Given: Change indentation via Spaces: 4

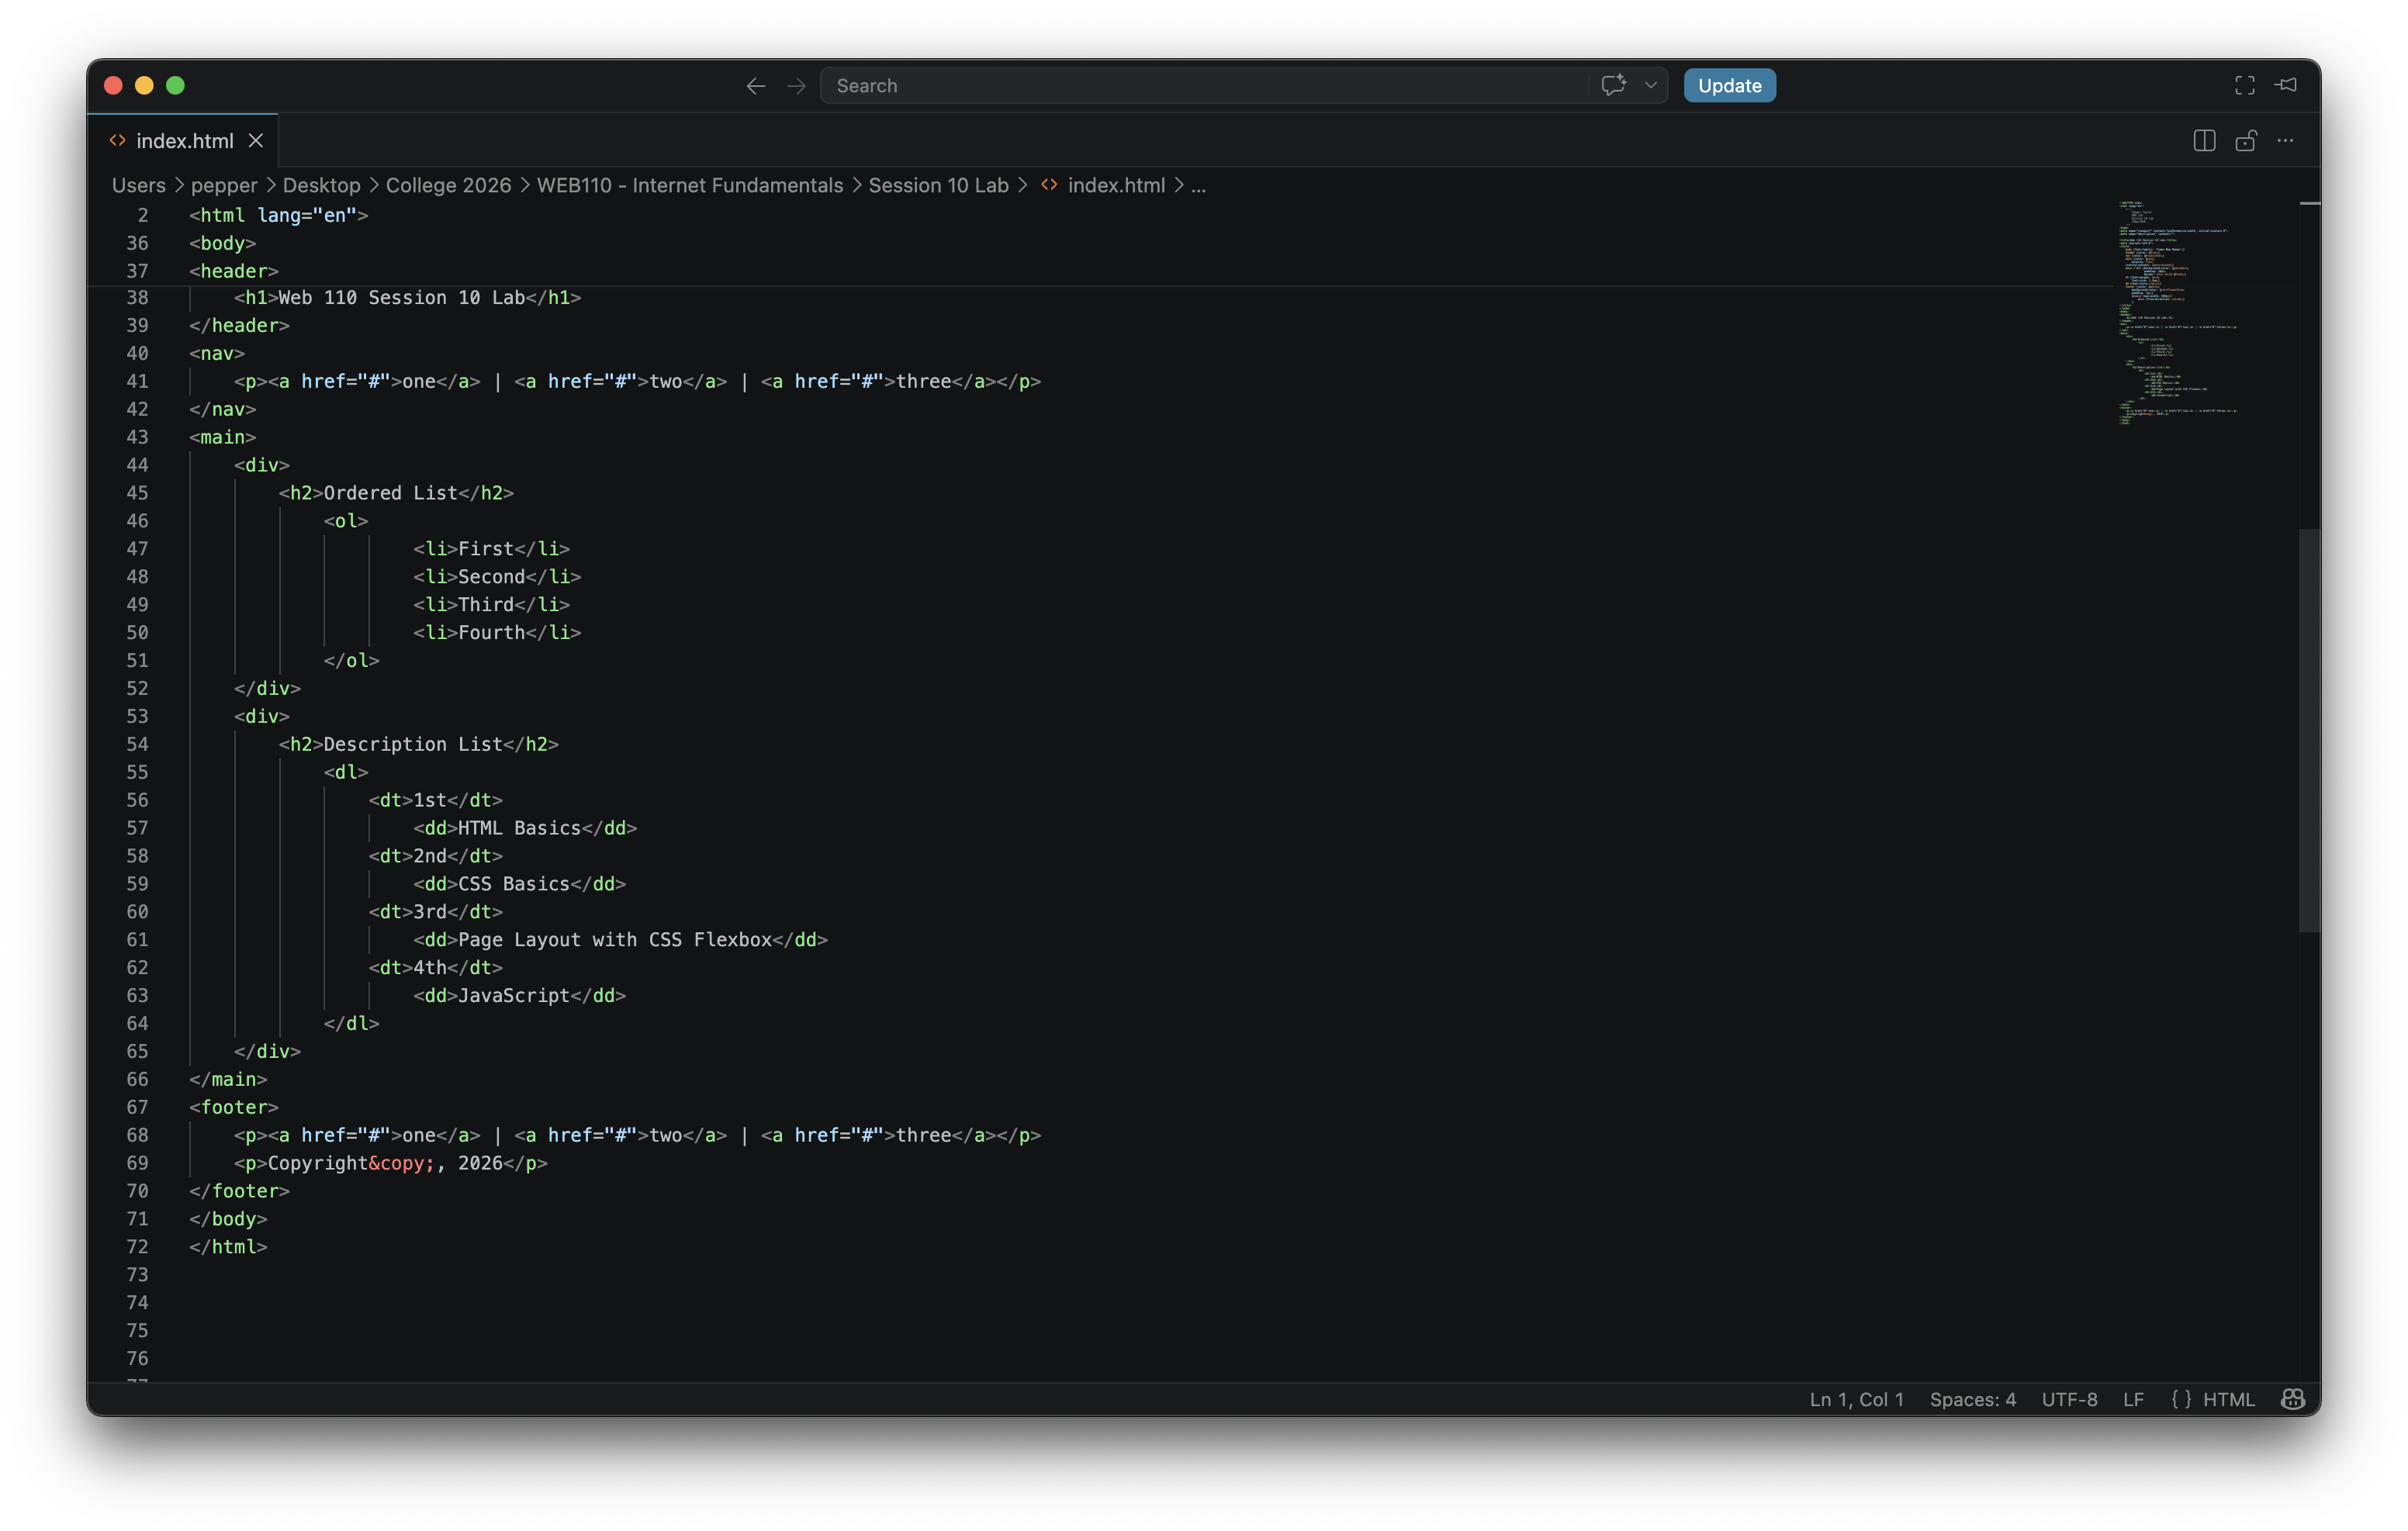Looking at the screenshot, I should click(x=1972, y=1399).
